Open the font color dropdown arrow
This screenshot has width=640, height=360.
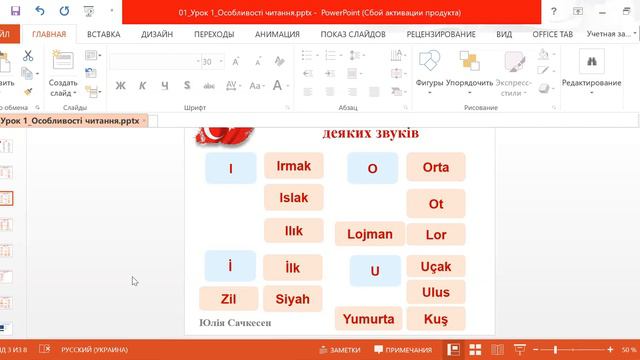pos(288,86)
